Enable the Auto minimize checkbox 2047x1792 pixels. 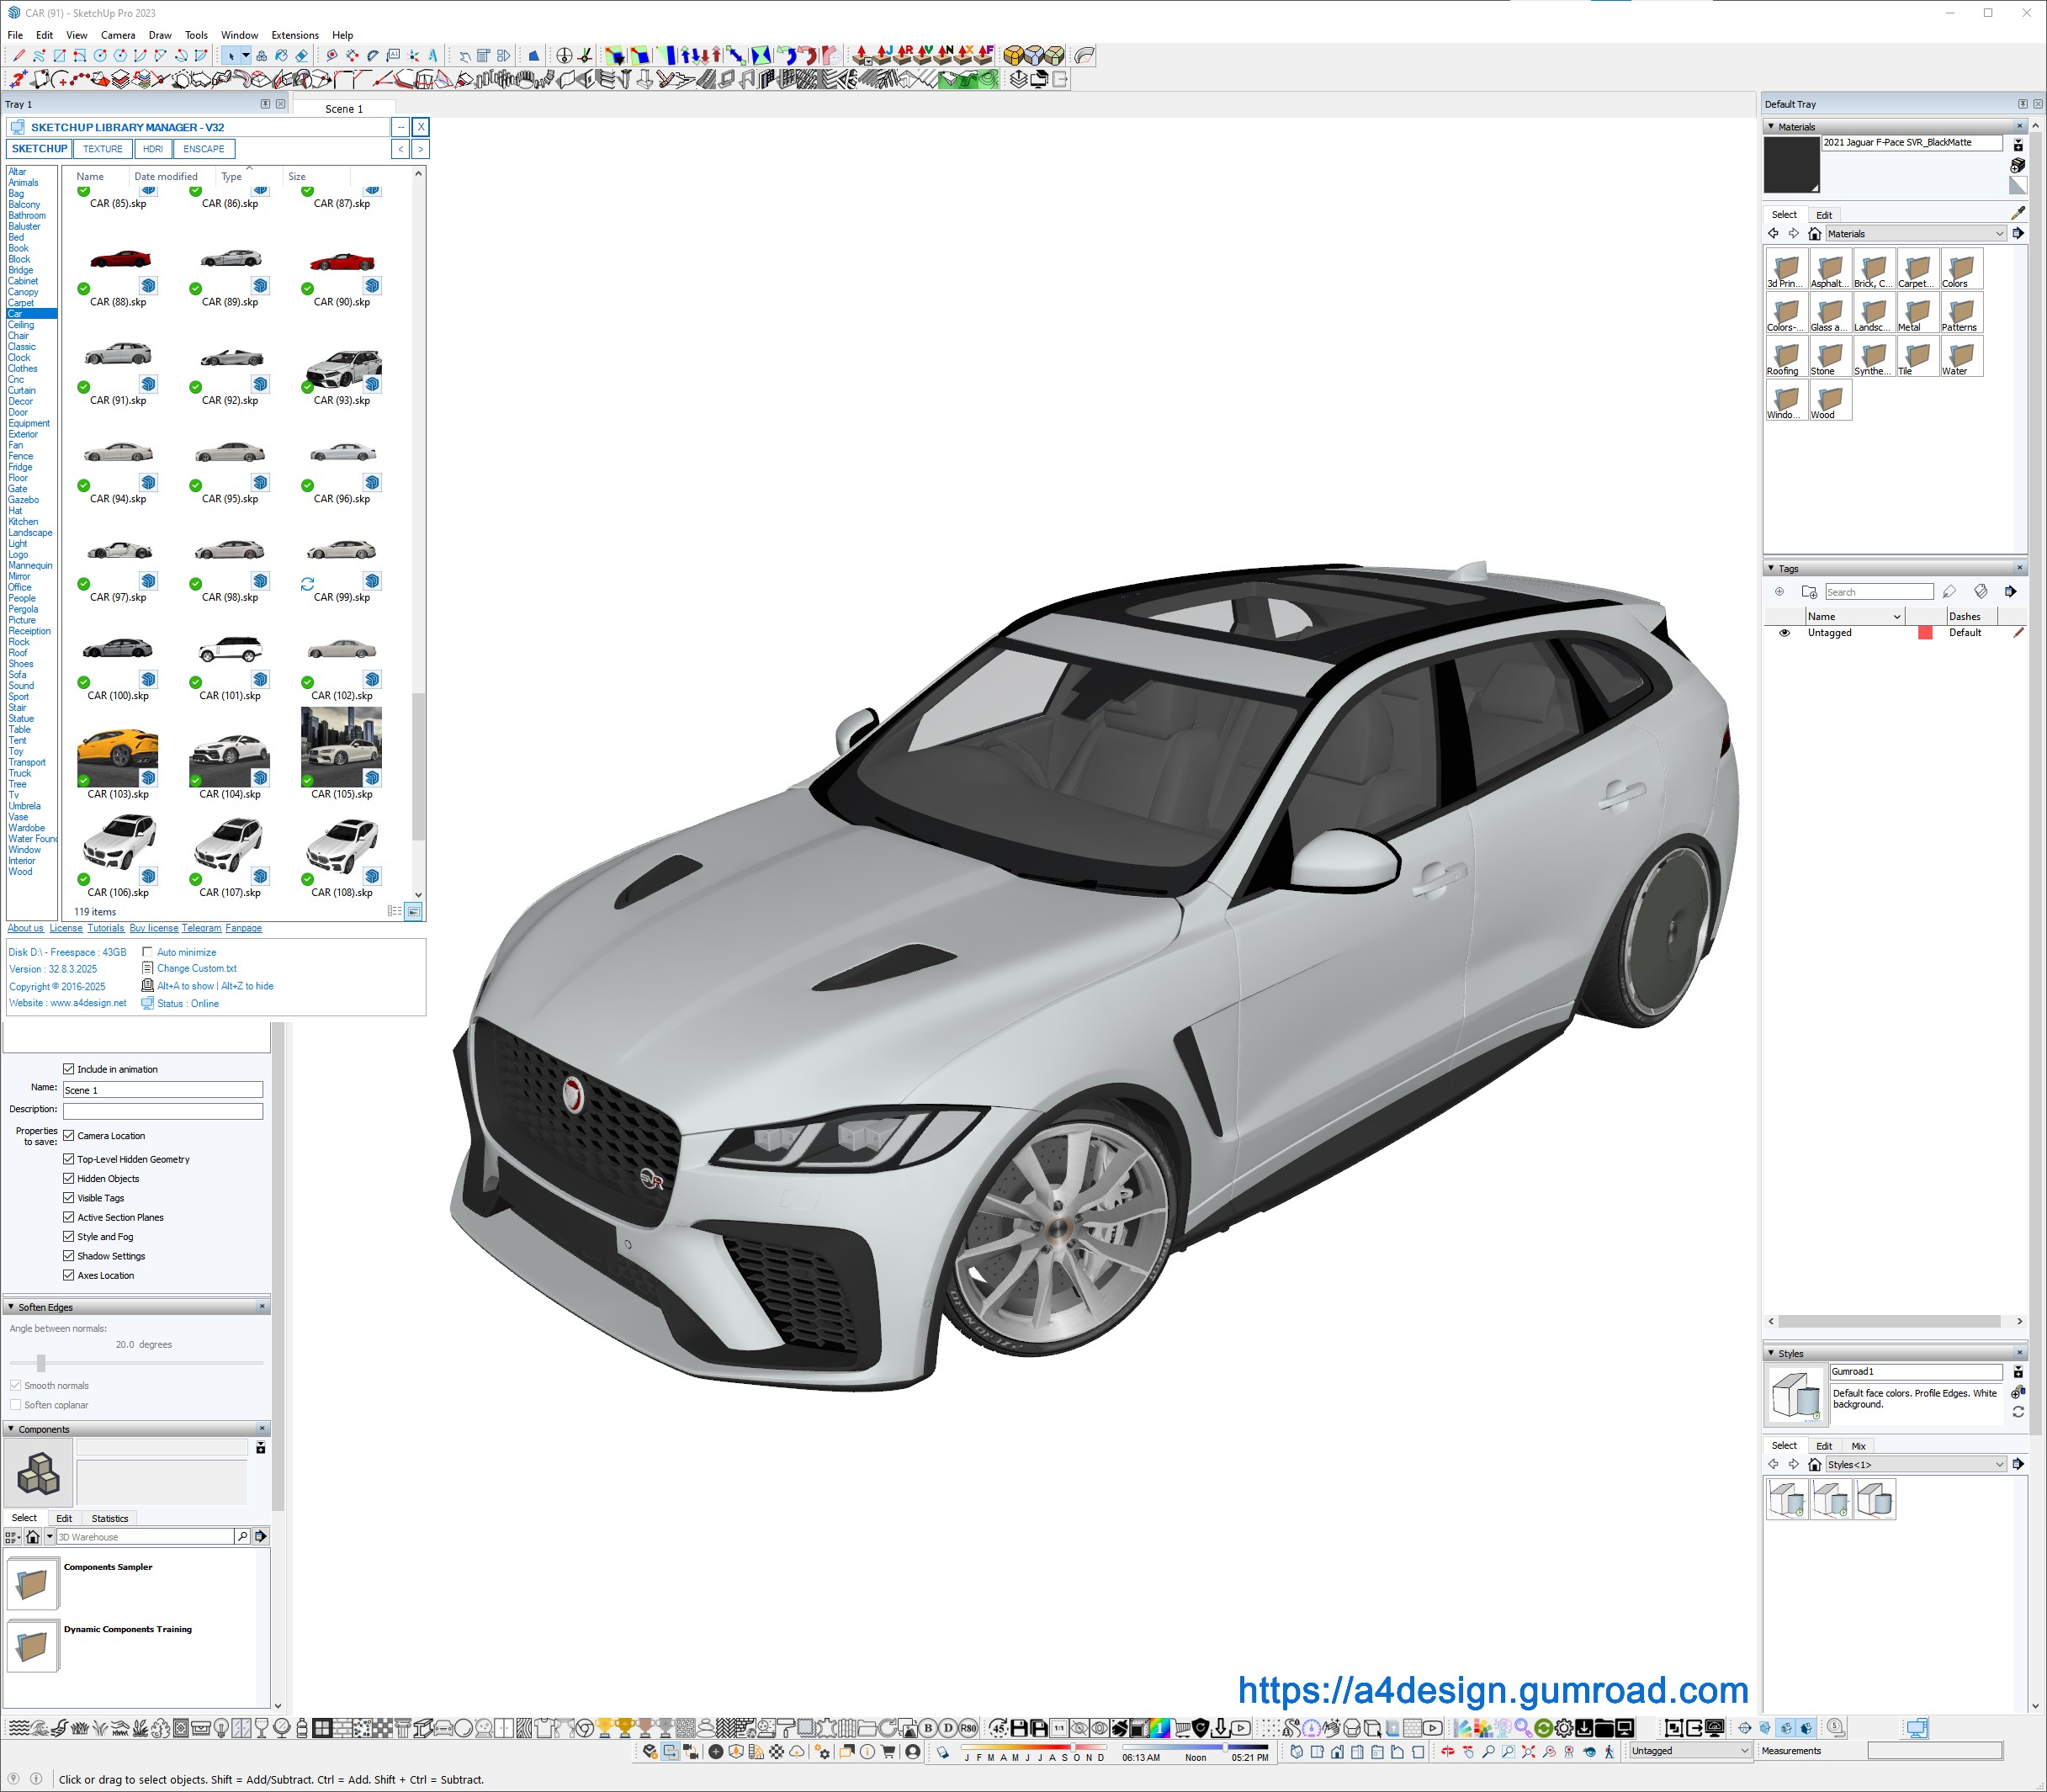click(148, 952)
